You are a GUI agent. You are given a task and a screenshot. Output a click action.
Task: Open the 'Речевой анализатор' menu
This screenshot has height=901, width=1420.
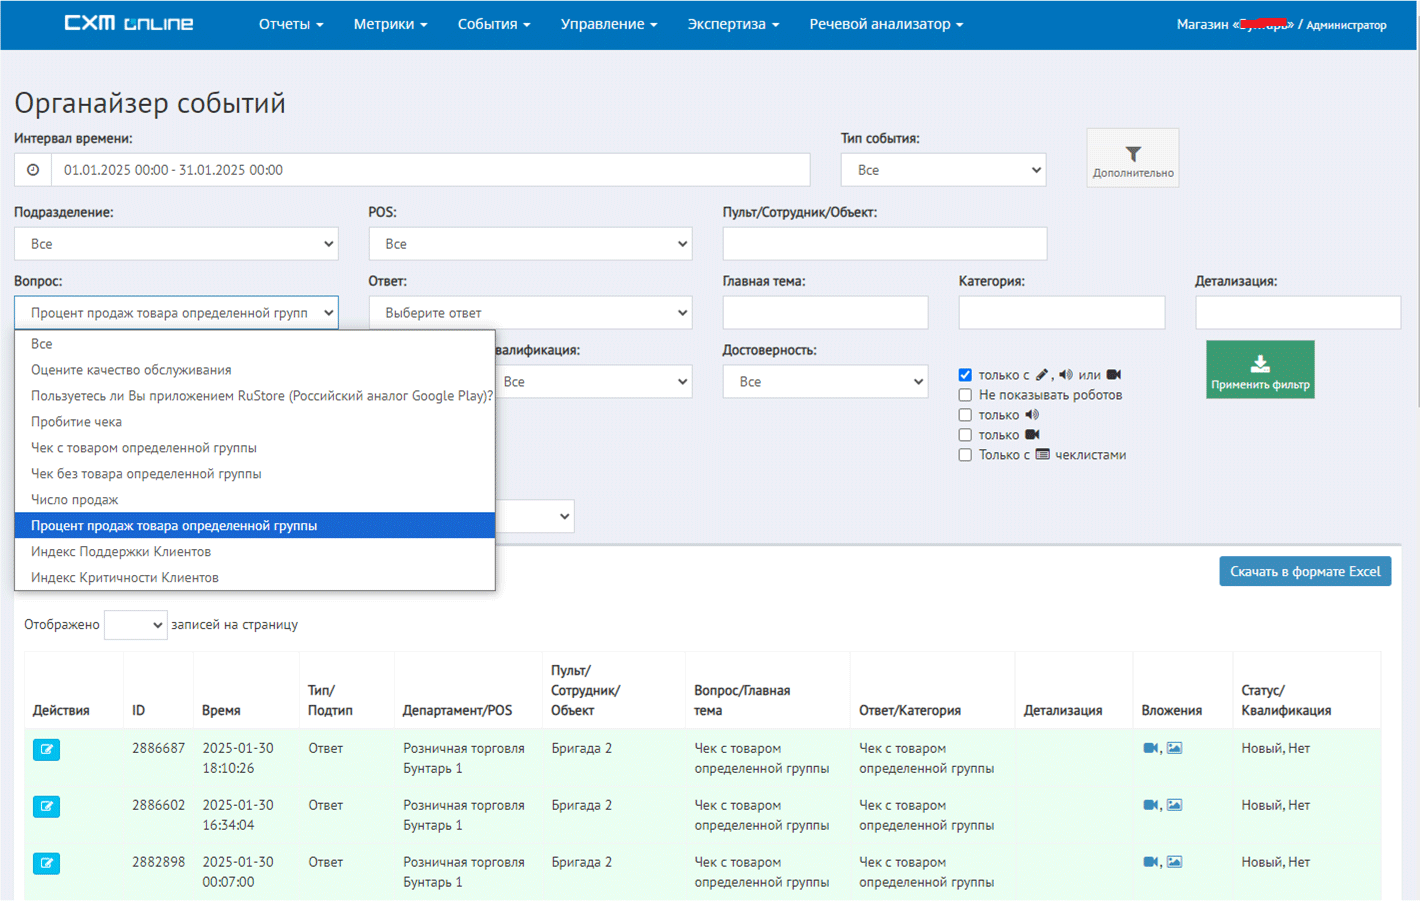click(885, 24)
